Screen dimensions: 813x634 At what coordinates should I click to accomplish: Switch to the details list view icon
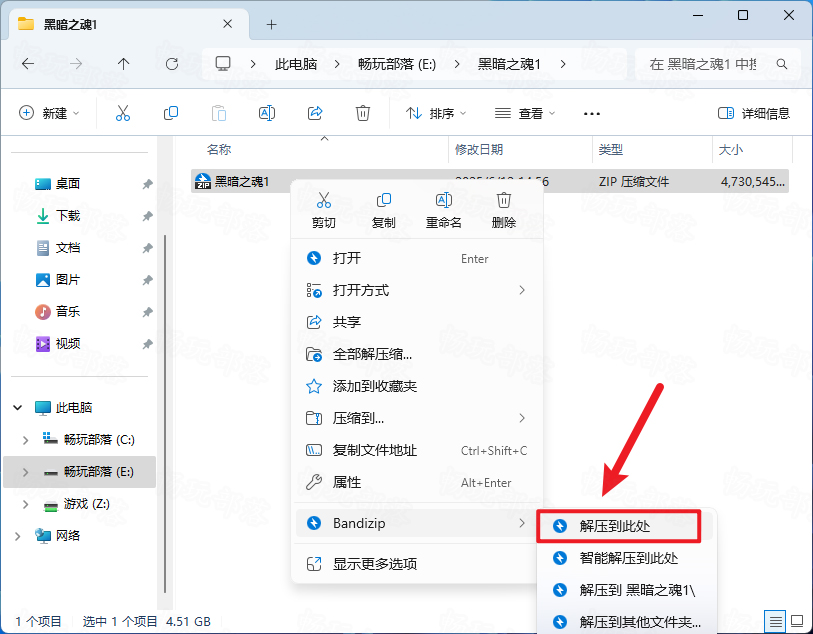[x=776, y=621]
